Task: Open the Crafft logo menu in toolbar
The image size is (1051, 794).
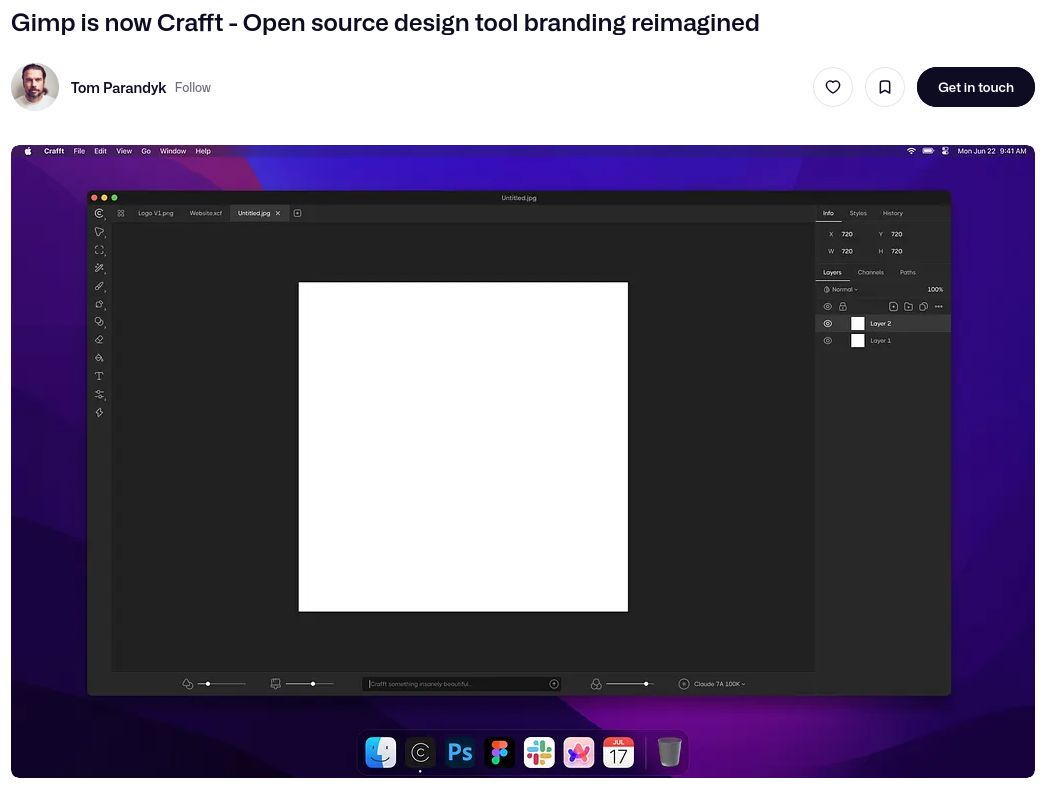Action: pyautogui.click(x=99, y=214)
